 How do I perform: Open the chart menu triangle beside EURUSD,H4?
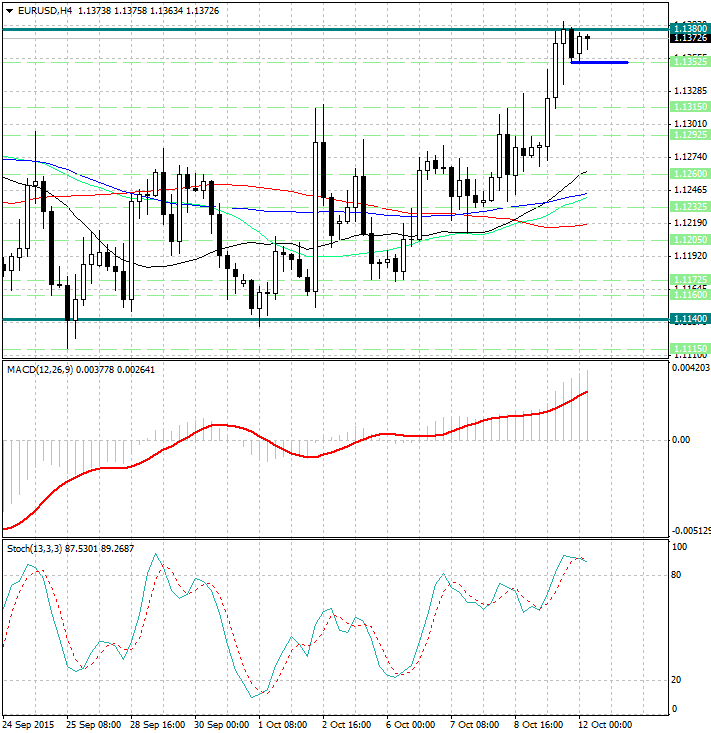click(9, 11)
